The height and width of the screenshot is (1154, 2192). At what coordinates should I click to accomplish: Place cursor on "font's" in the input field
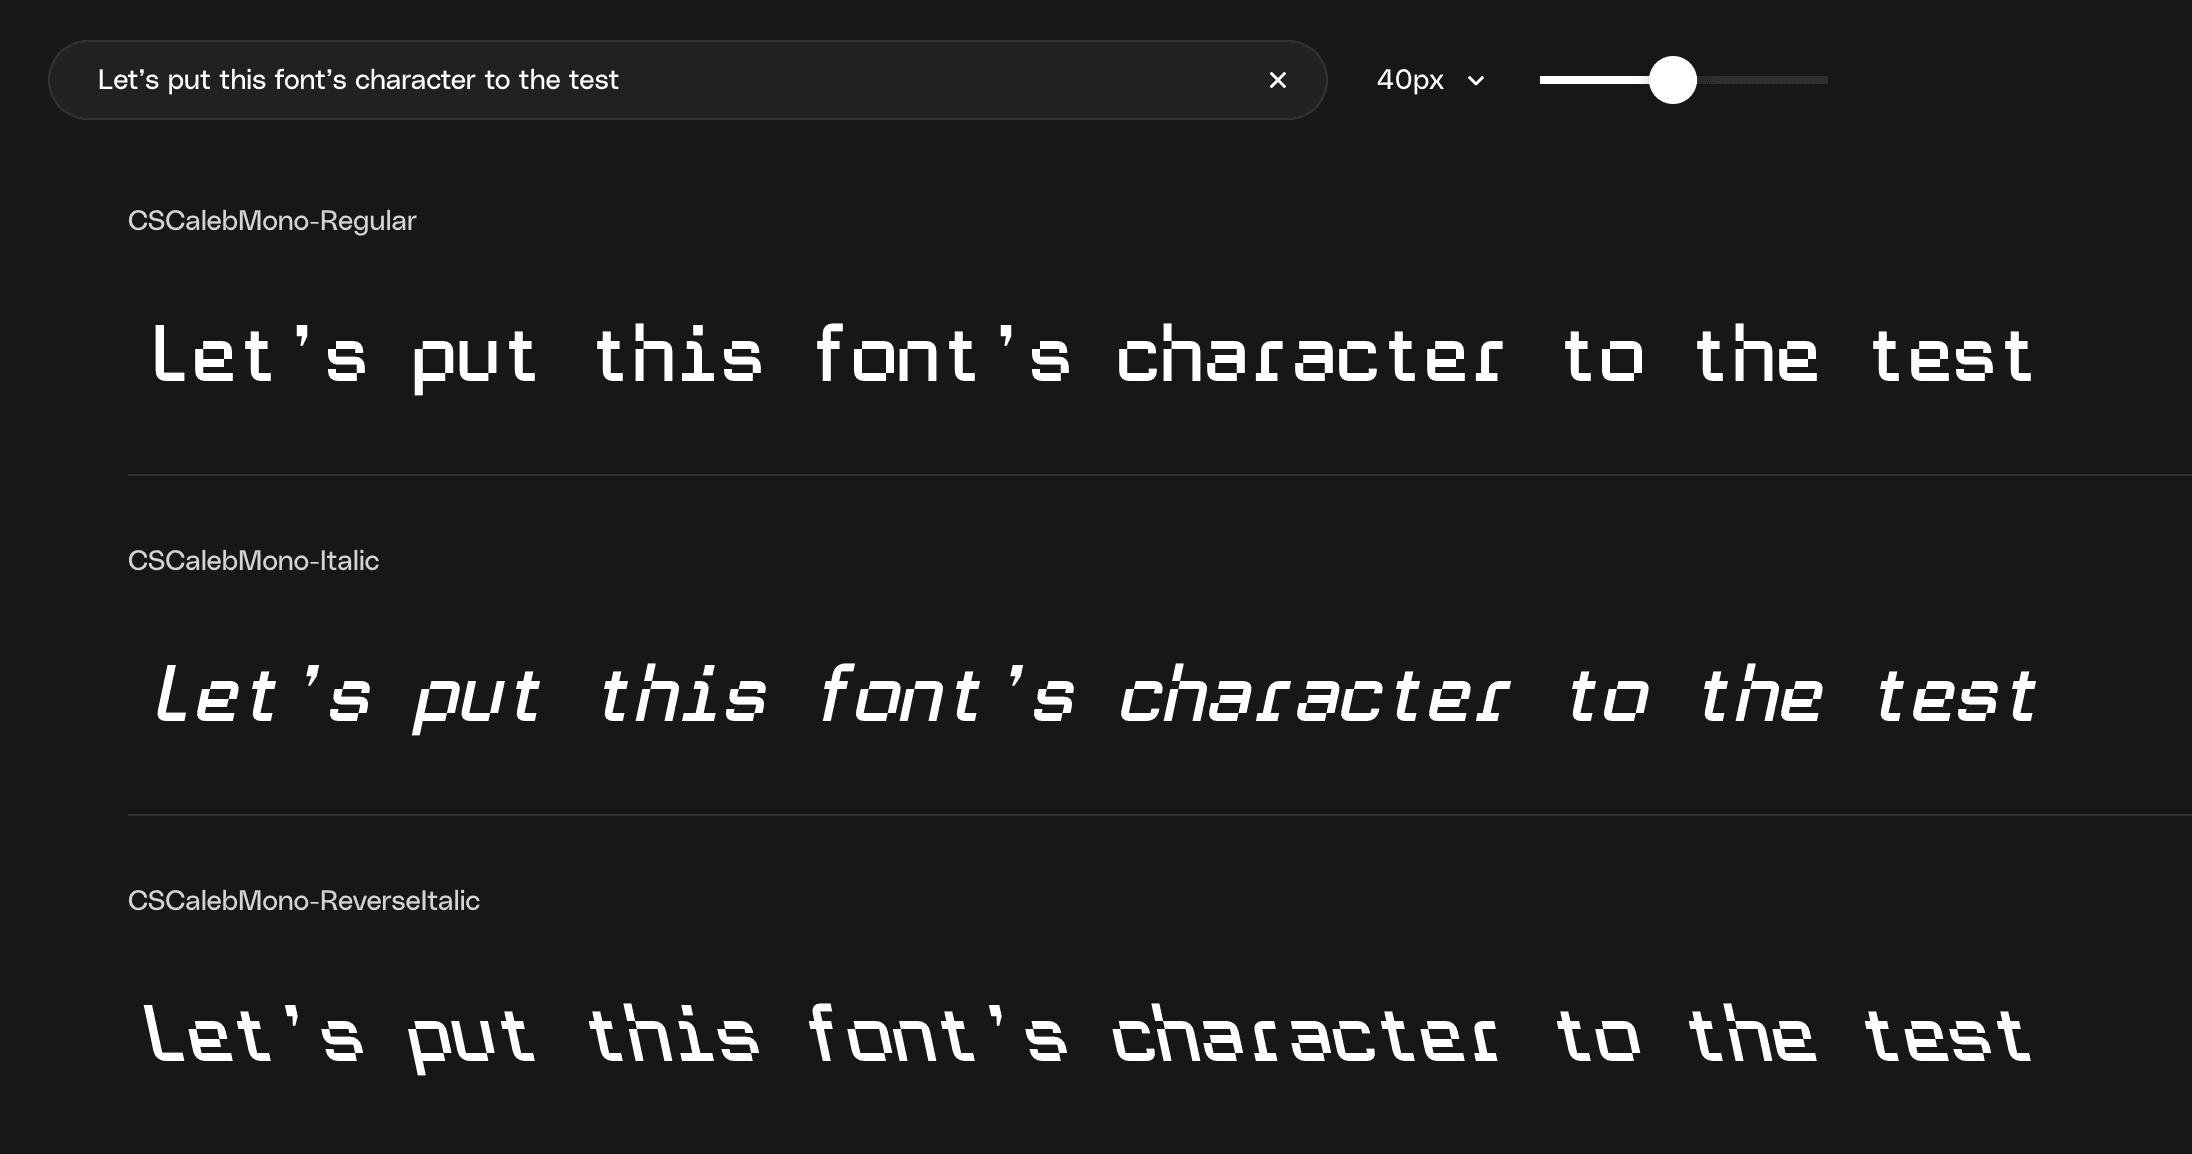[310, 80]
